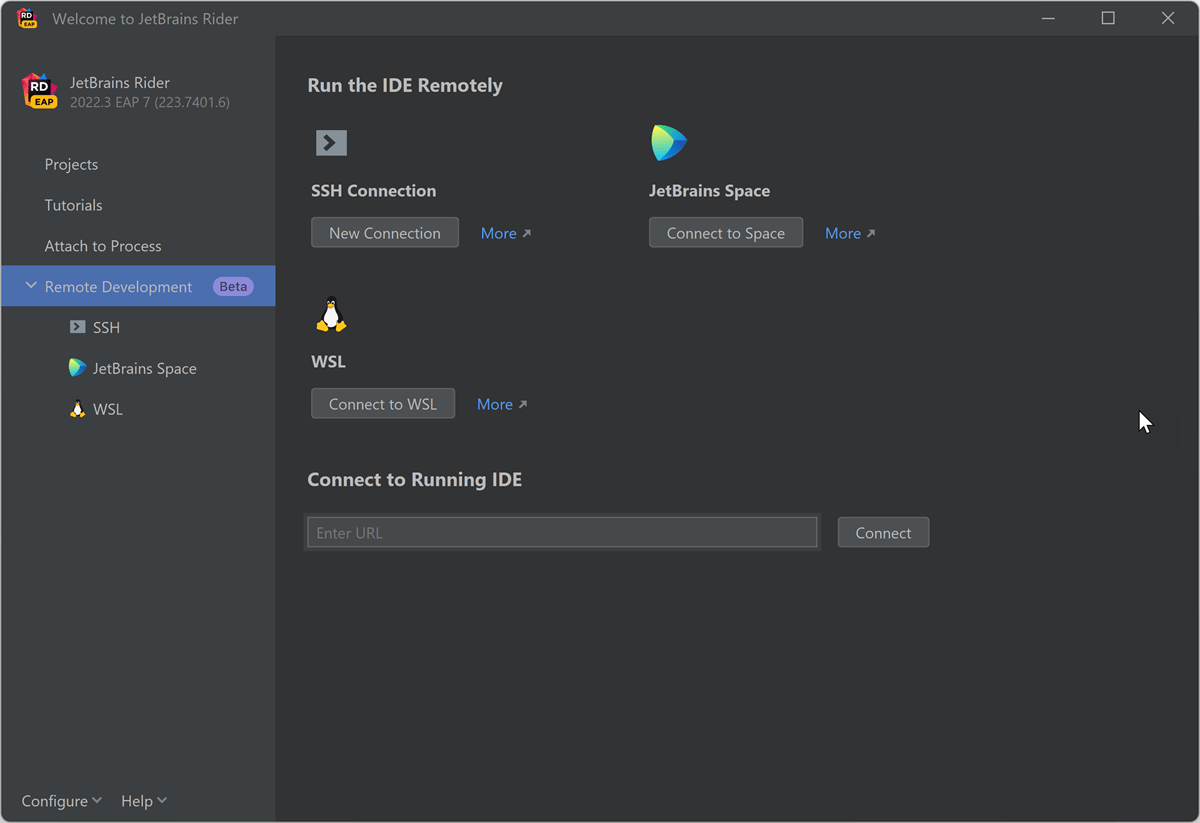This screenshot has height=823, width=1200.
Task: Switch to the Tutorials section
Action: click(x=73, y=205)
